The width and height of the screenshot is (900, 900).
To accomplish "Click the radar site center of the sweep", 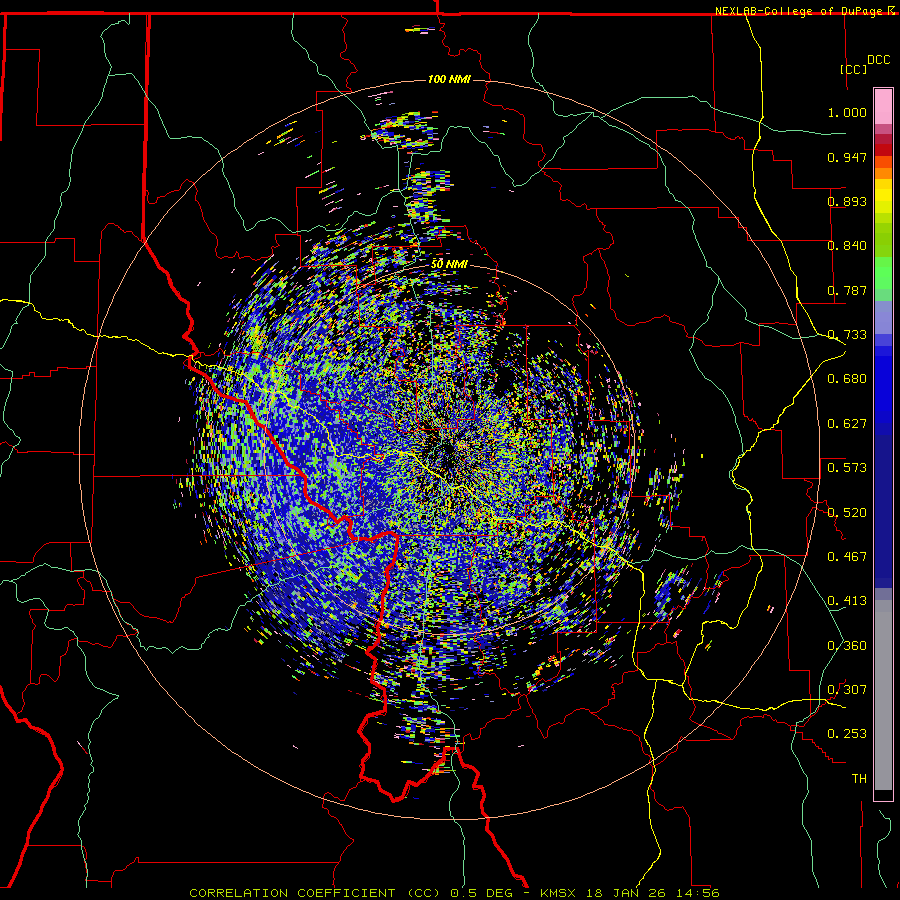I will 449,451.
